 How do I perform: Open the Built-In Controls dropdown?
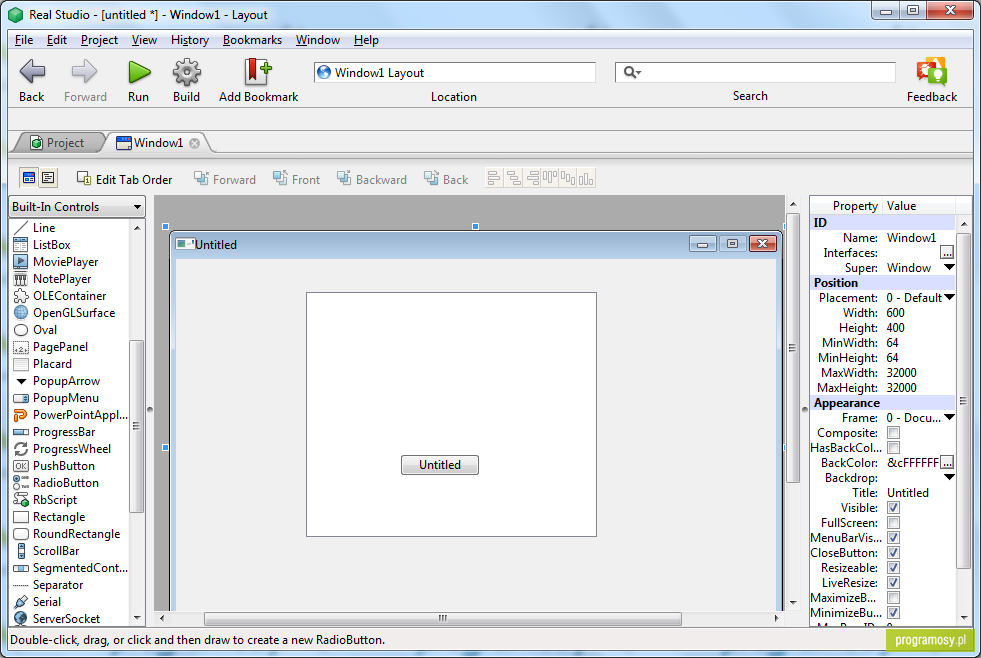tap(76, 206)
